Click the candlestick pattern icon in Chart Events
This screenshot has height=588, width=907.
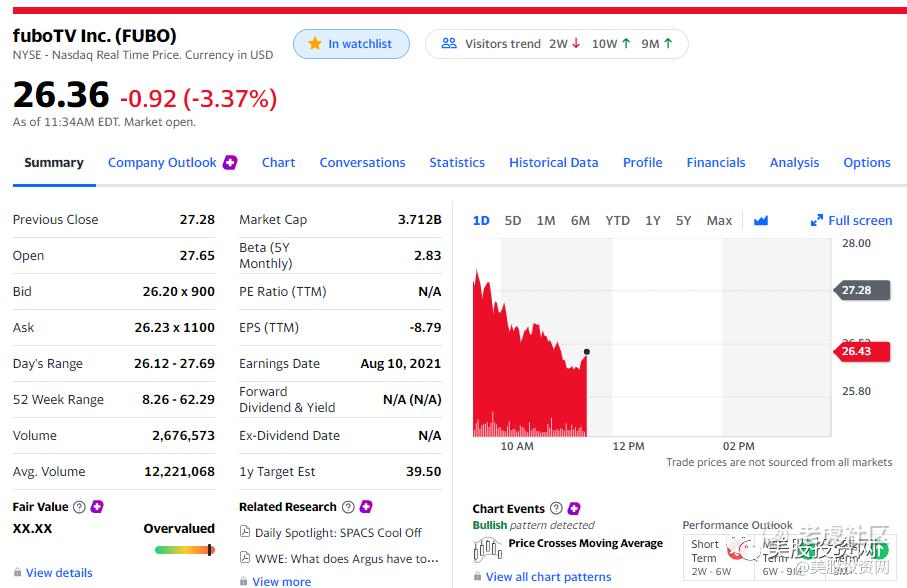pyautogui.click(x=488, y=549)
